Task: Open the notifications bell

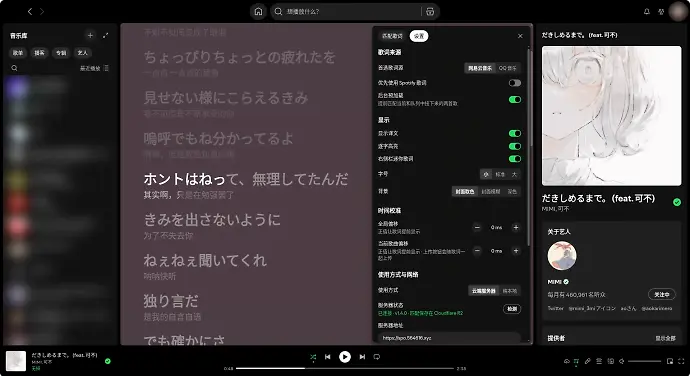Action: (x=646, y=11)
